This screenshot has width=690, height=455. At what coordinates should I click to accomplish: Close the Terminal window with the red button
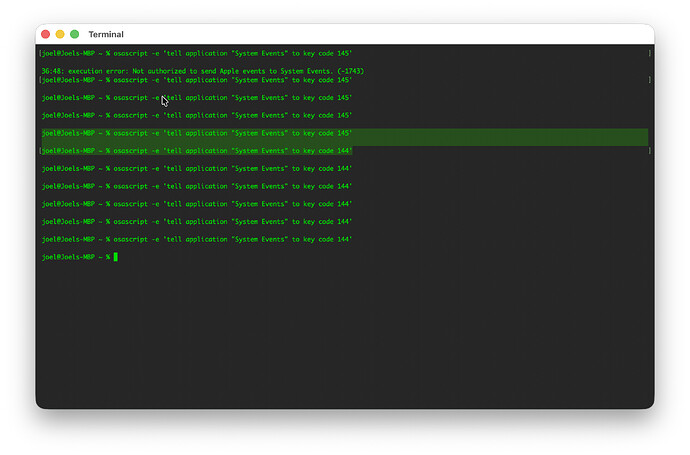(x=45, y=34)
